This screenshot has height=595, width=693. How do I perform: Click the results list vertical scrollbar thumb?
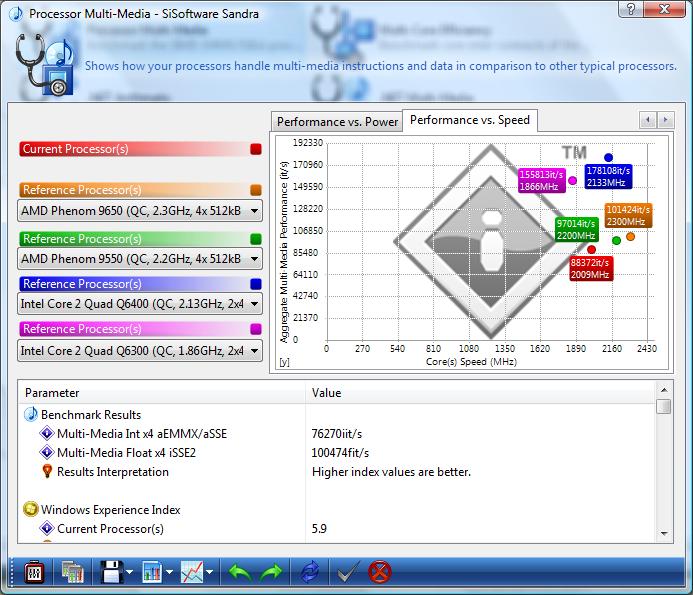coord(664,406)
